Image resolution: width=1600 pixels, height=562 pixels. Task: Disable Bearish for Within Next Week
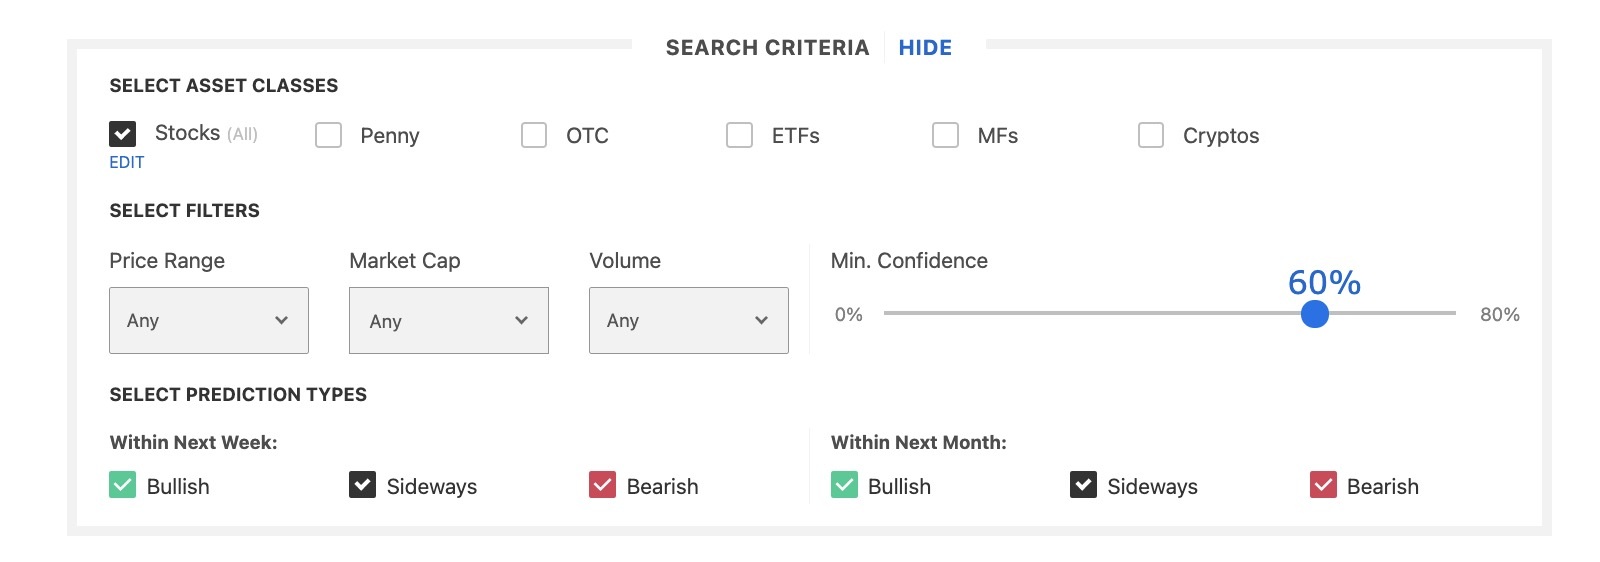[602, 485]
